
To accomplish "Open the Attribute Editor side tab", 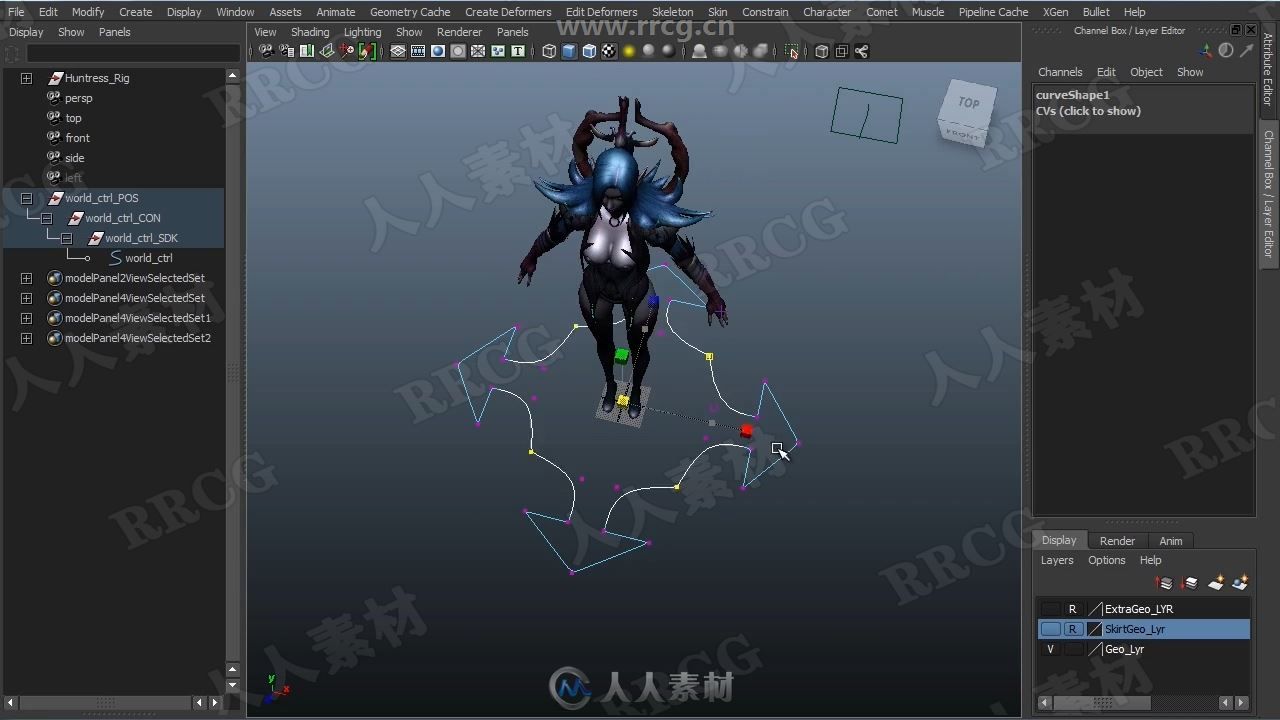I will click(x=1268, y=69).
